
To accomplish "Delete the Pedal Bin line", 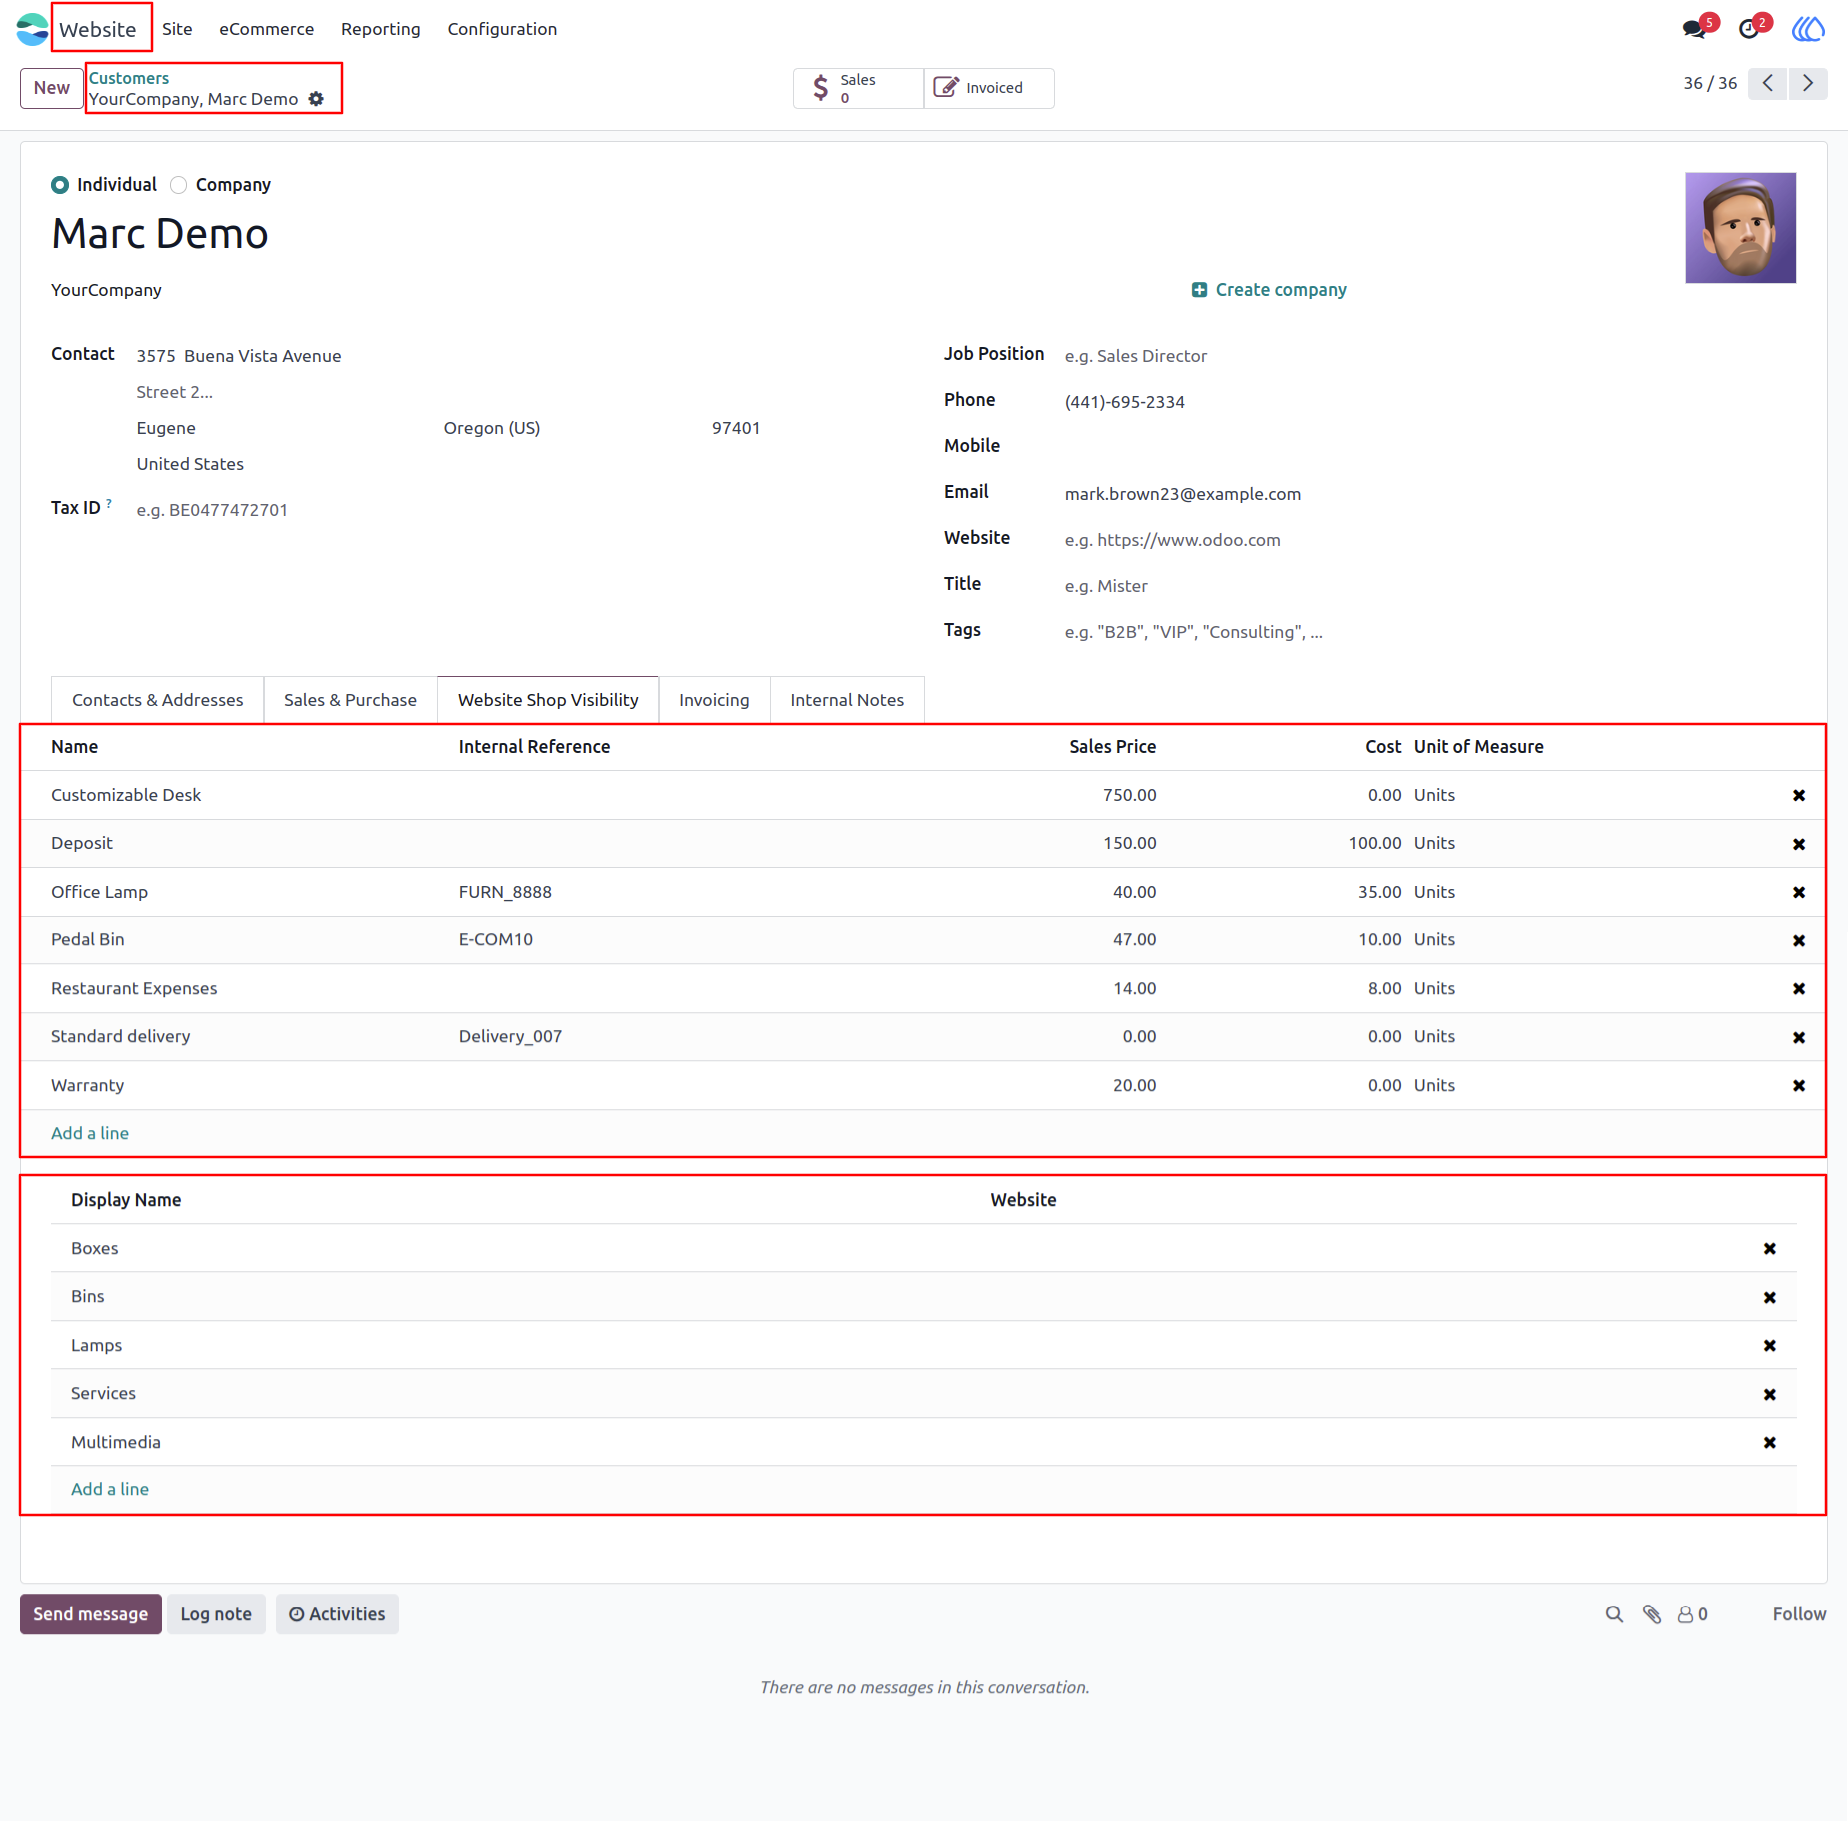I will tap(1799, 941).
